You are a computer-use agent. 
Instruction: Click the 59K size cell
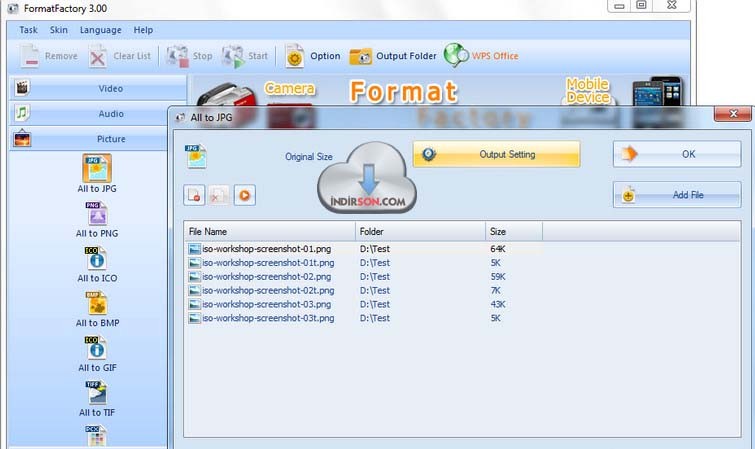[x=498, y=277]
